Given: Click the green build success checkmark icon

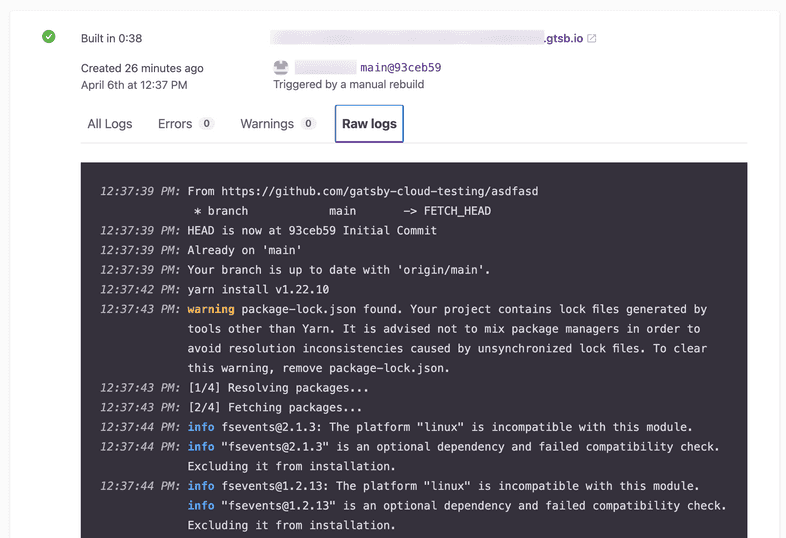Looking at the screenshot, I should point(48,37).
